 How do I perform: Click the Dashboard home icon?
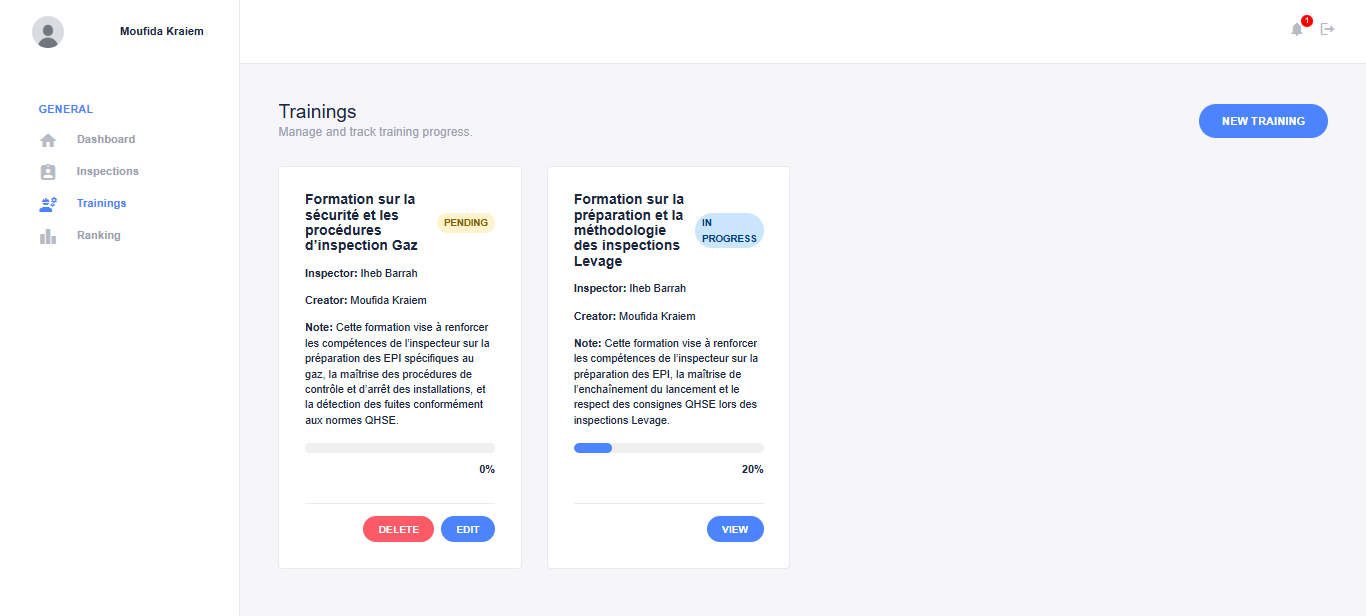pyautogui.click(x=48, y=140)
